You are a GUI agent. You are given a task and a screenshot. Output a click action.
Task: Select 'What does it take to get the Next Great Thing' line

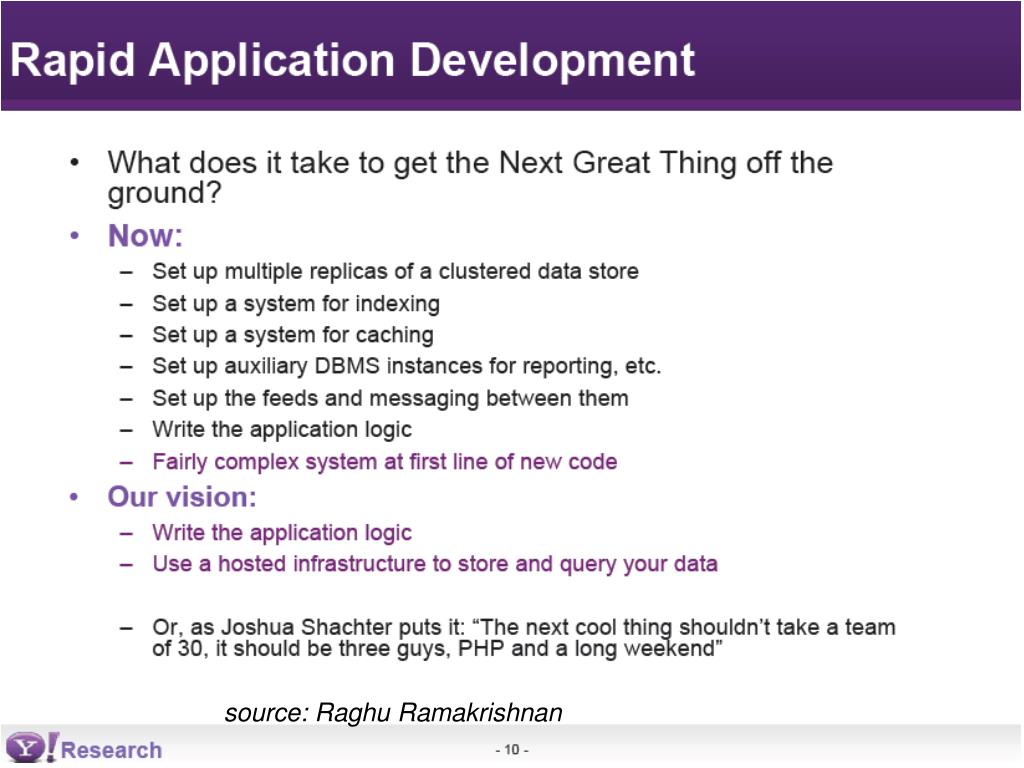click(x=470, y=178)
